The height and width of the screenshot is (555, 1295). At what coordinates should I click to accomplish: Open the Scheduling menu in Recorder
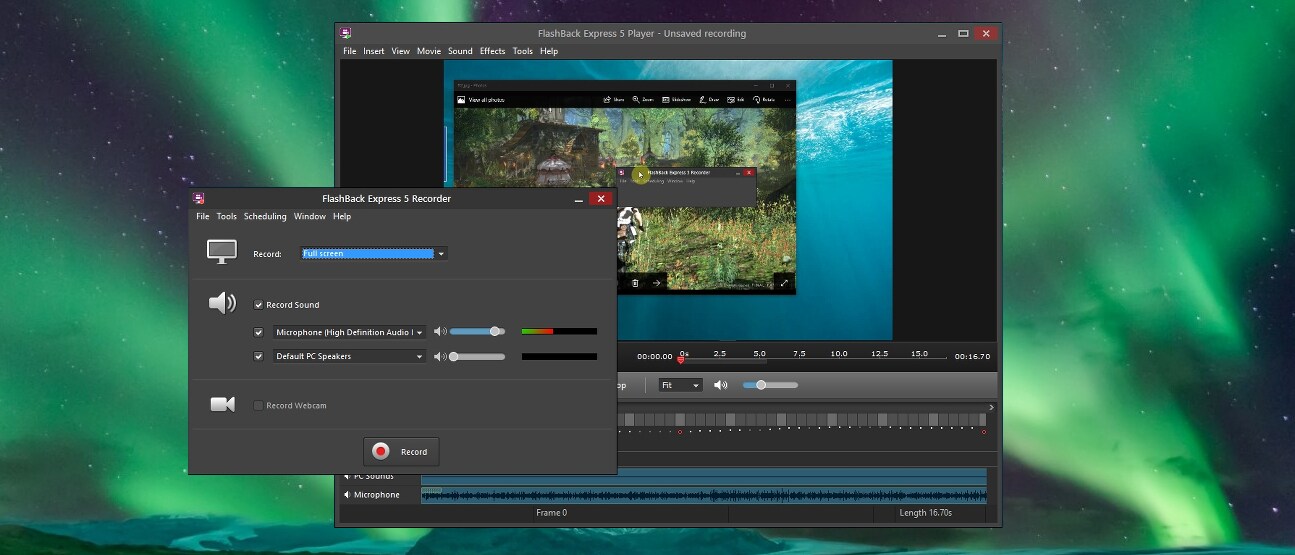tap(265, 216)
